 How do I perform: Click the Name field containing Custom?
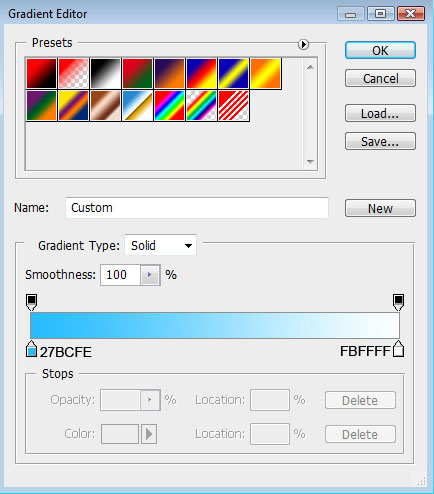(x=197, y=208)
